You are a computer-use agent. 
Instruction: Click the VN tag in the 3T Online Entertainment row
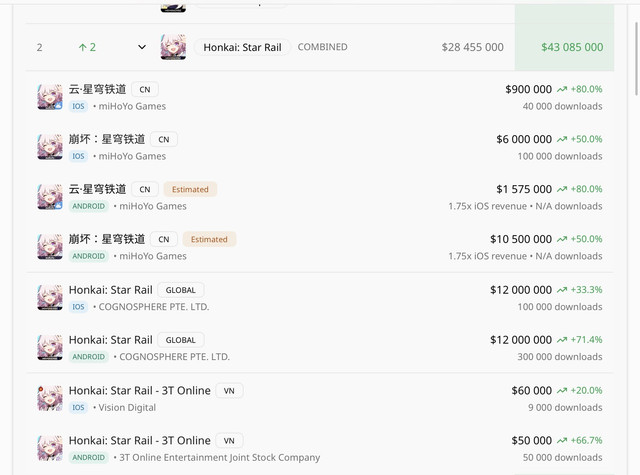click(229, 441)
